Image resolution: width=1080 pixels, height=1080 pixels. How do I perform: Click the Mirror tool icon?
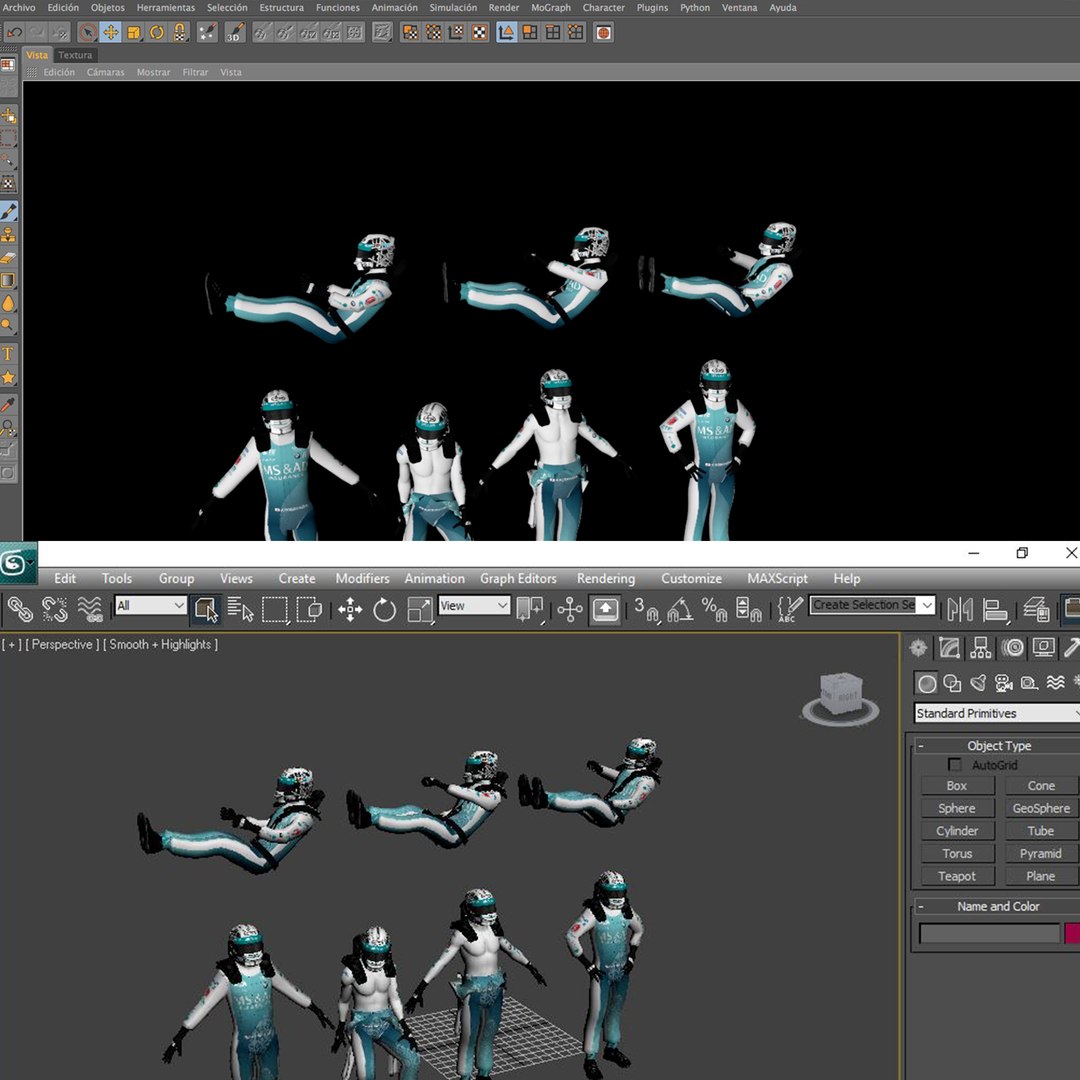point(960,610)
